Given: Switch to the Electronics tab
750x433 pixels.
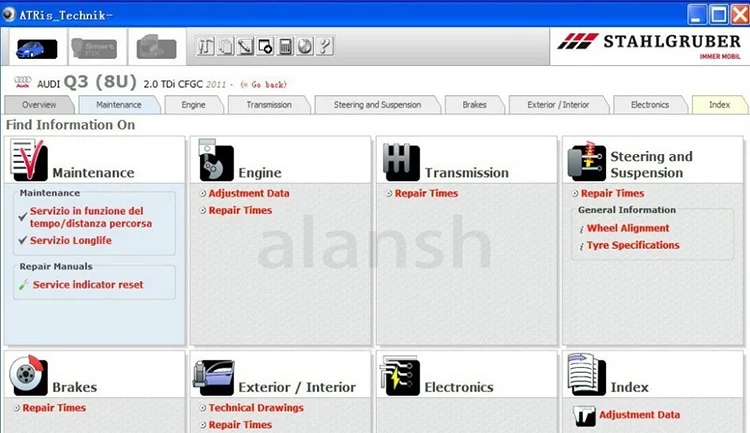Looking at the screenshot, I should [x=650, y=105].
